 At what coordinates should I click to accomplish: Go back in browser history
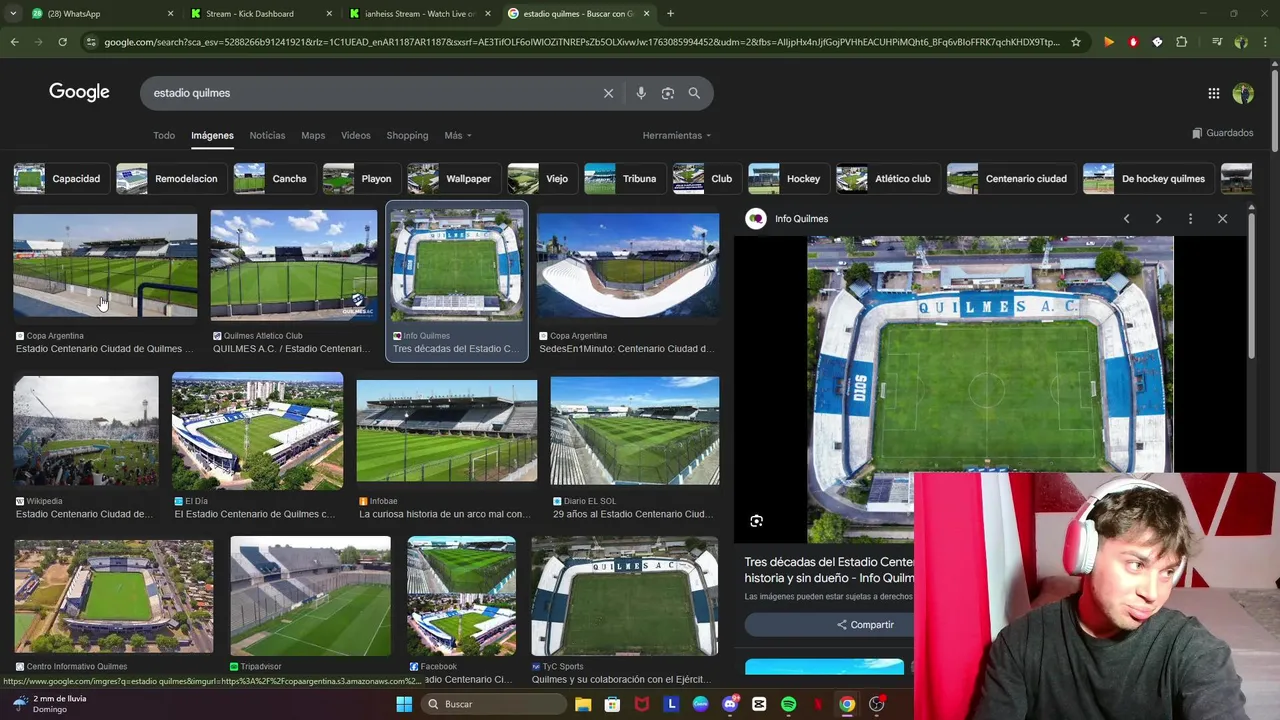(x=14, y=42)
